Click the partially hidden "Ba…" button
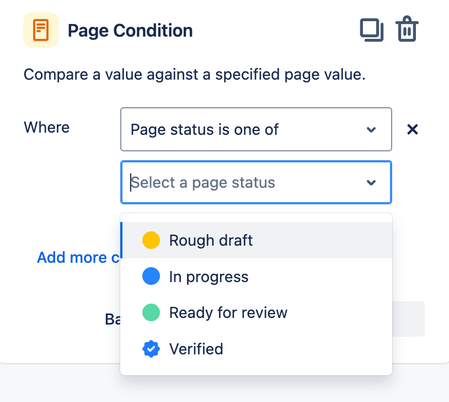449x402 pixels. coord(113,319)
